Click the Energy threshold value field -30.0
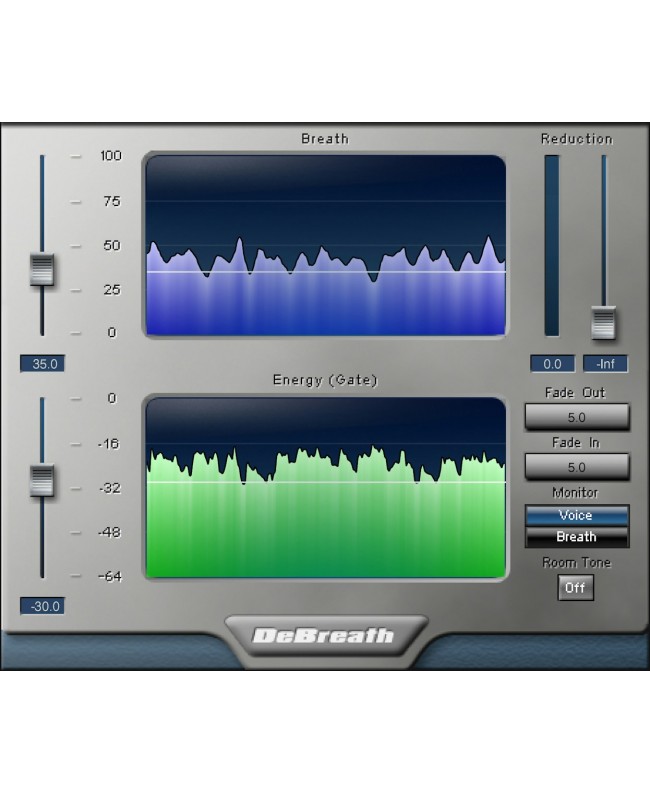The height and width of the screenshot is (794, 650). (43, 606)
